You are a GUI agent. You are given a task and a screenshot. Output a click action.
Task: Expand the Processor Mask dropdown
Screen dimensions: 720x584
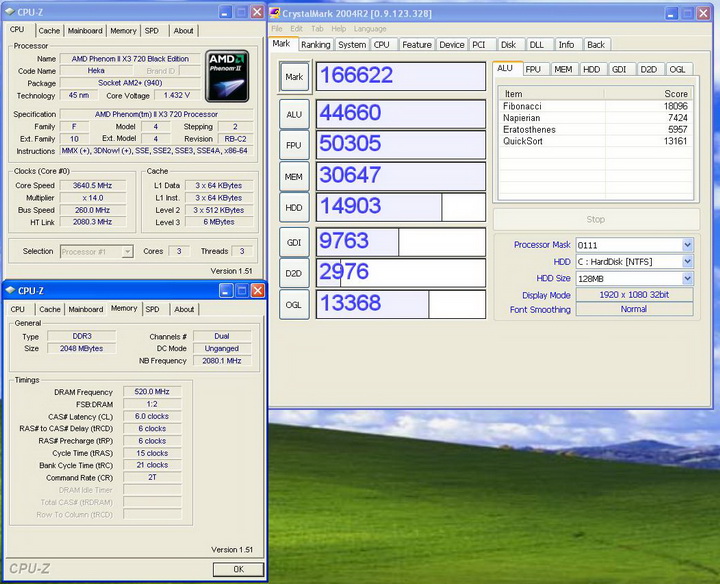click(687, 245)
